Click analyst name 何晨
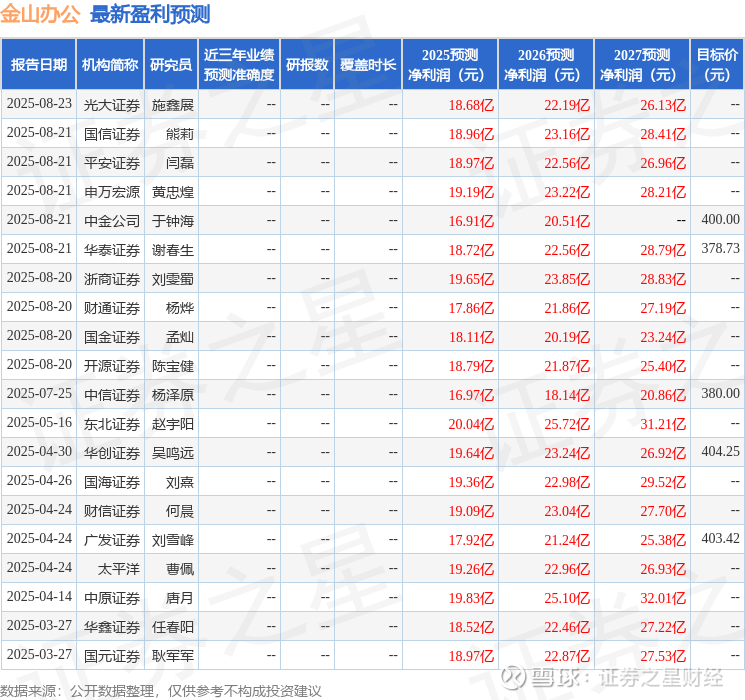 click(180, 511)
